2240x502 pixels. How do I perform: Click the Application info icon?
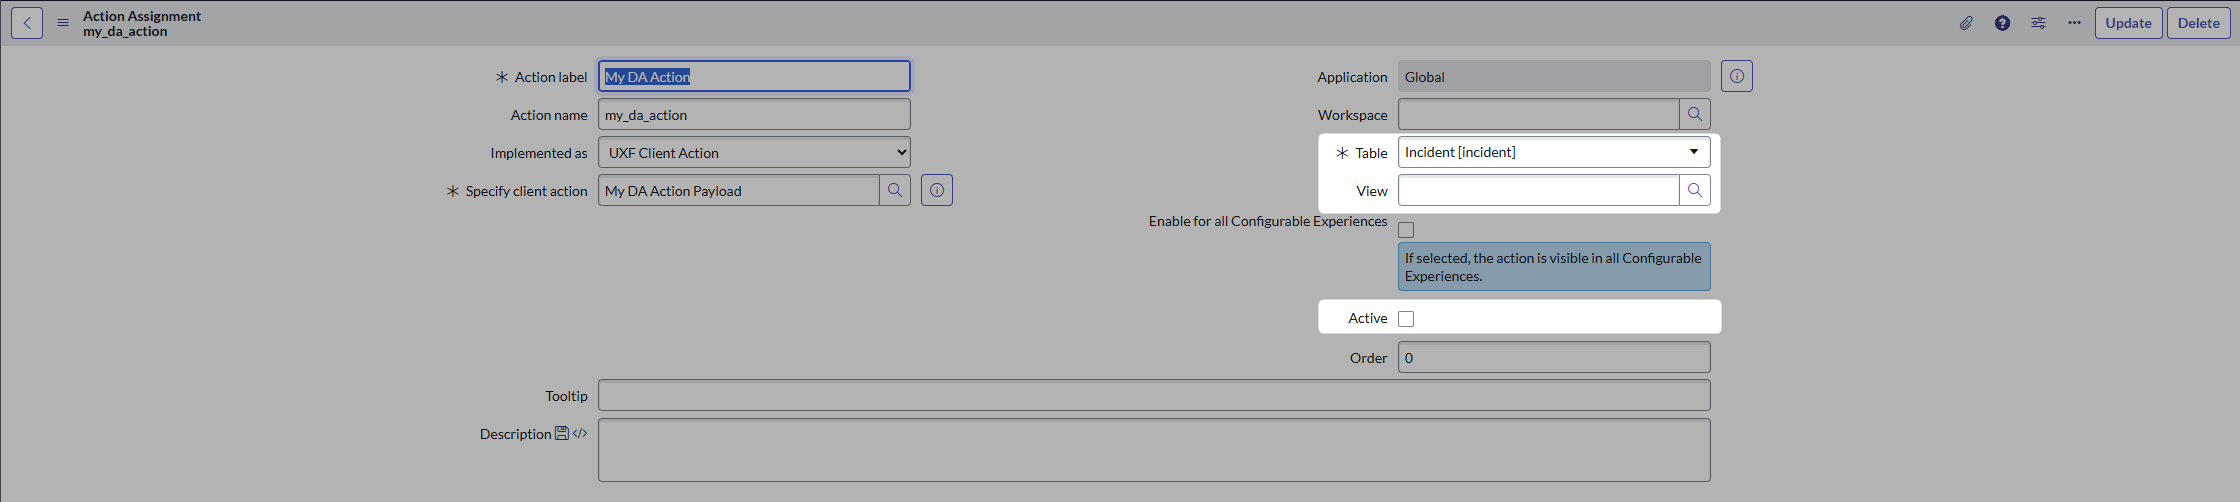(x=1737, y=76)
